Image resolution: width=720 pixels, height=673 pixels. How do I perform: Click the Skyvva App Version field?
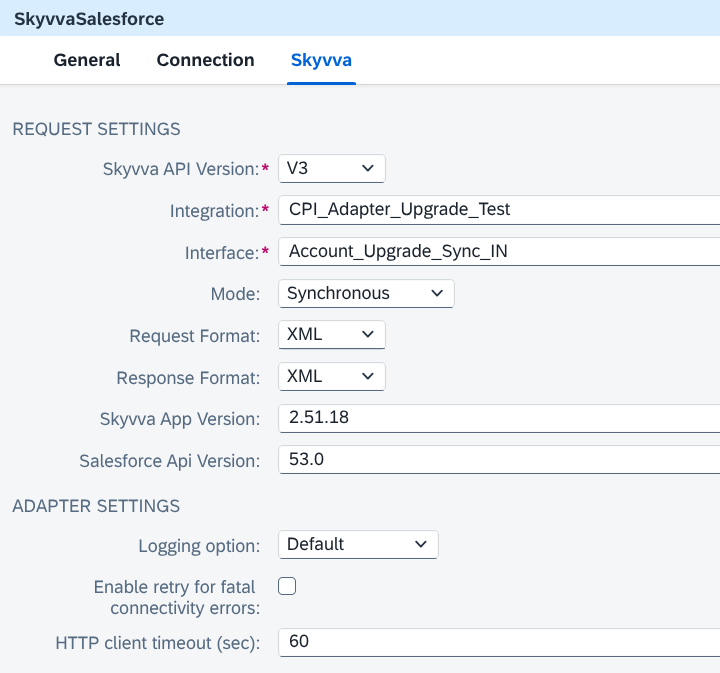point(499,418)
